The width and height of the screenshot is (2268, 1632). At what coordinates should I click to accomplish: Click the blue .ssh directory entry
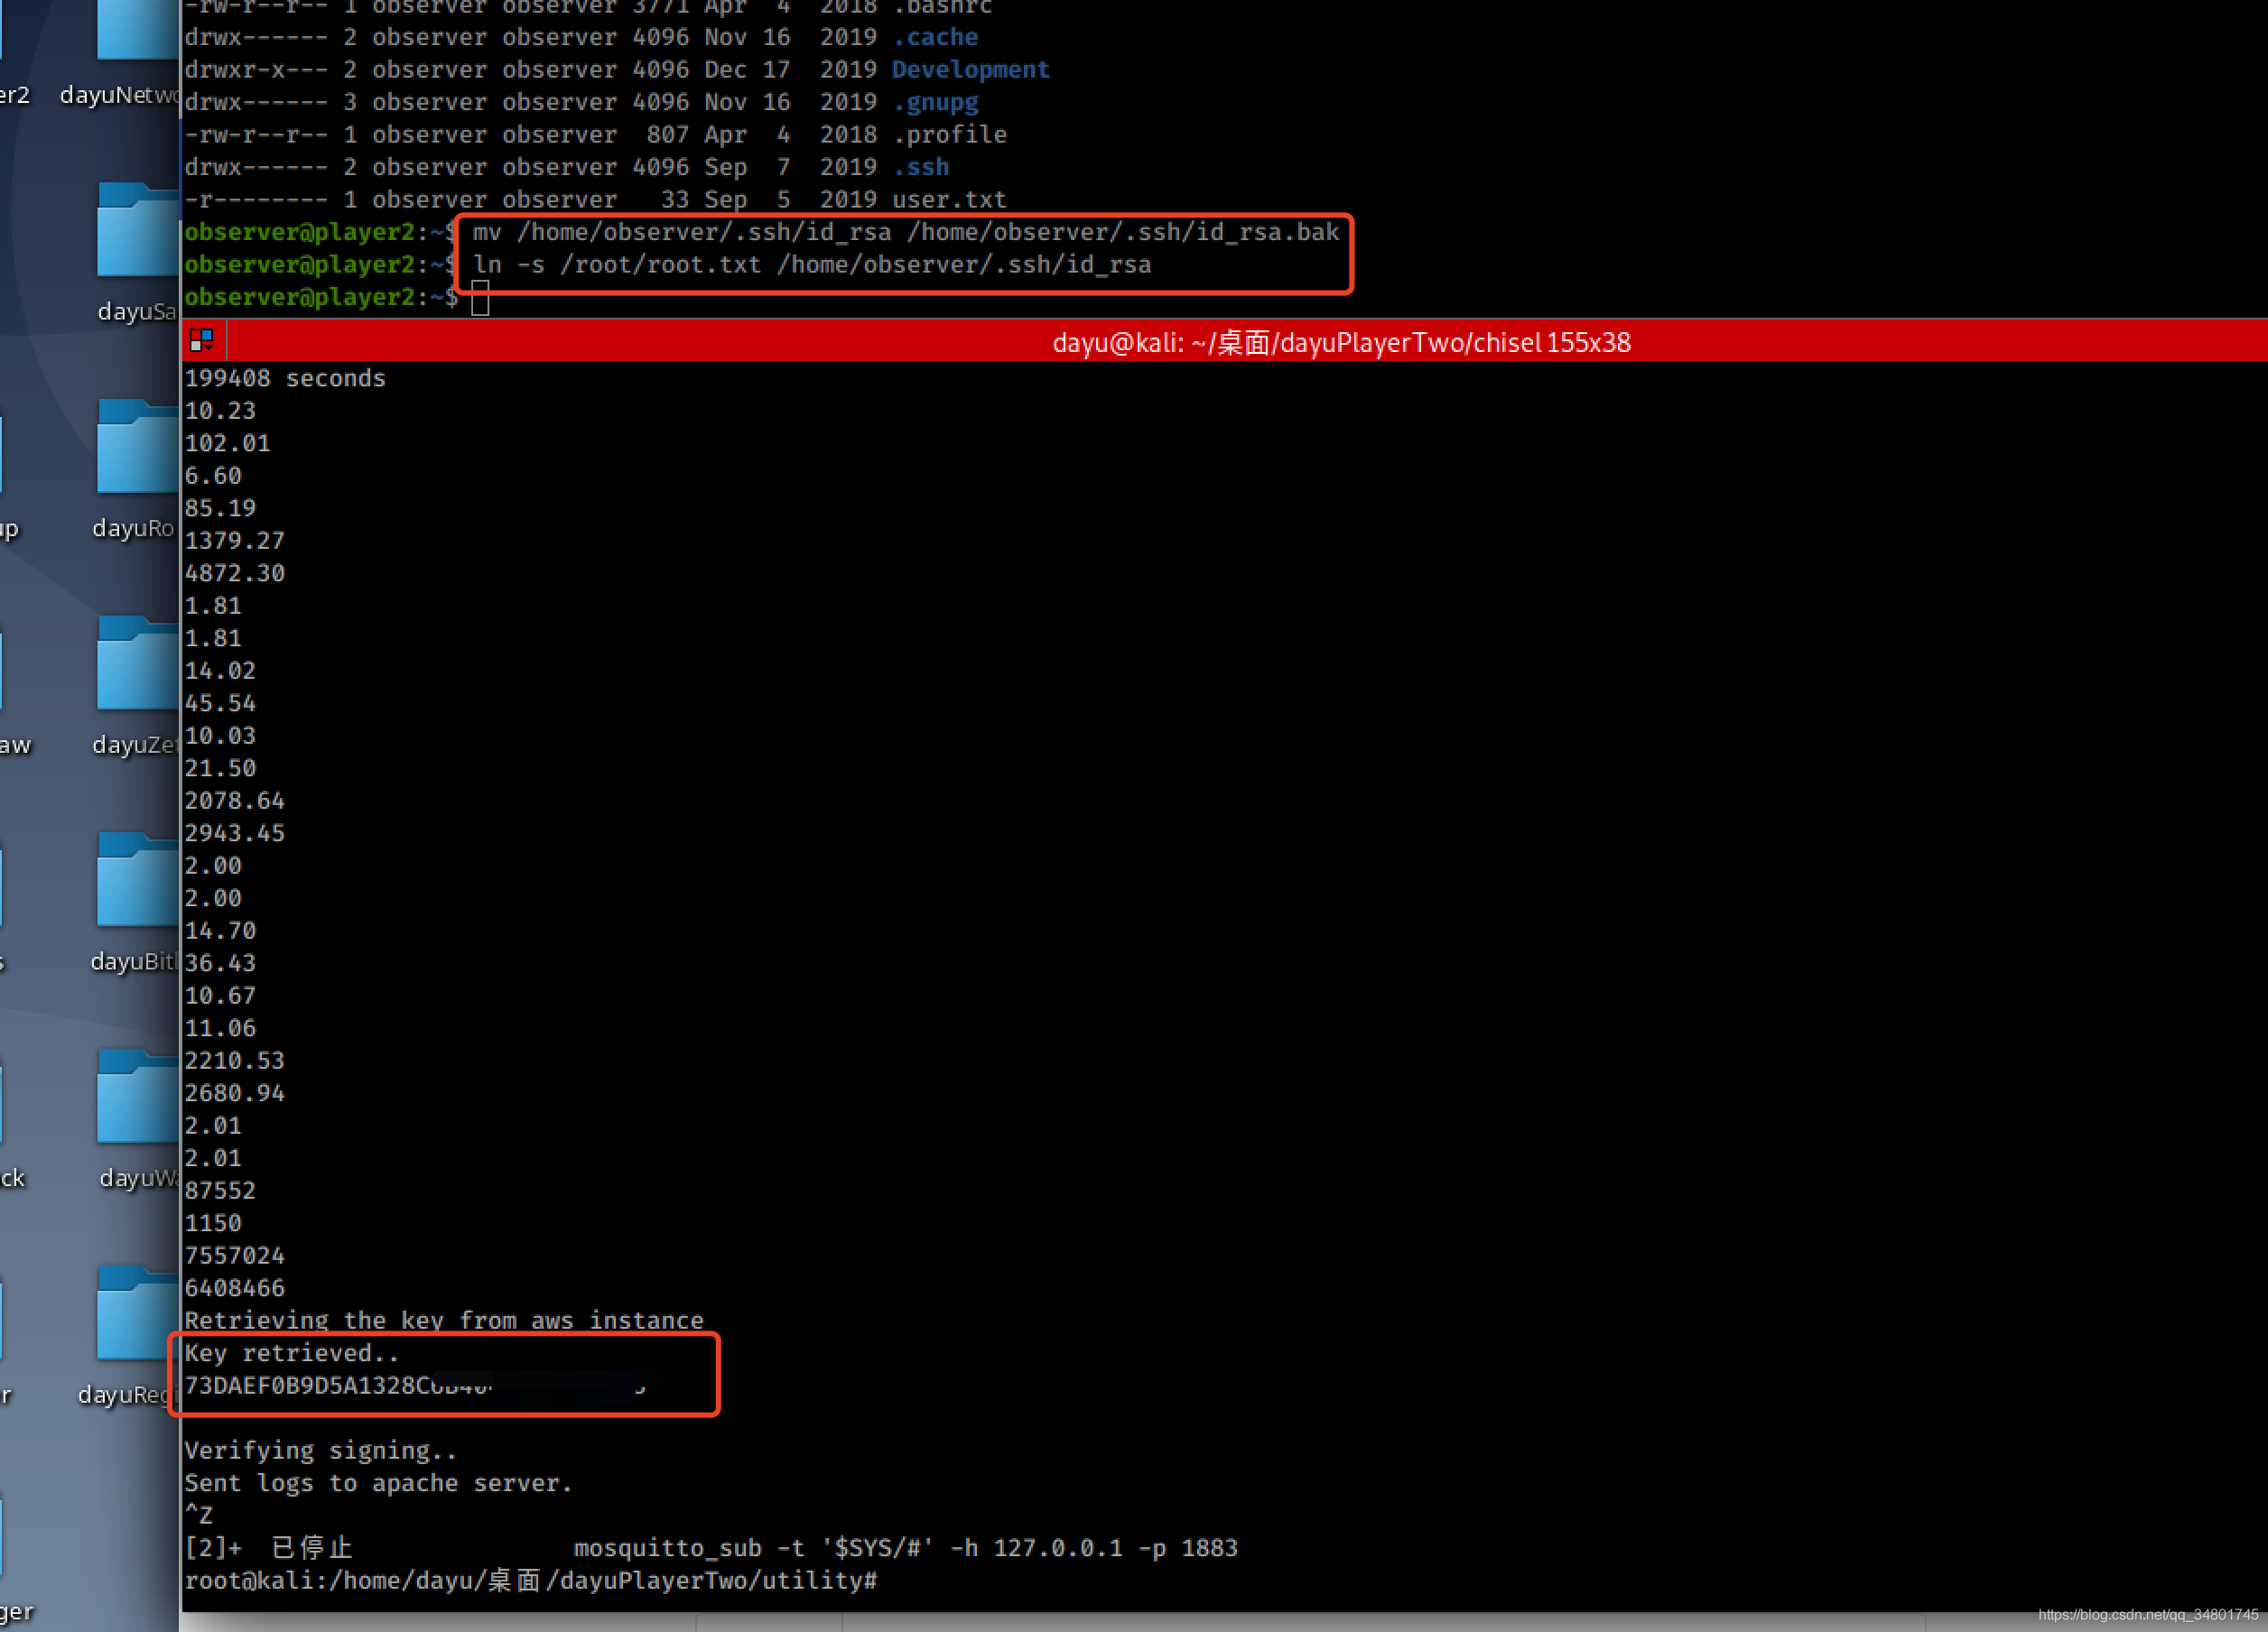tap(920, 167)
